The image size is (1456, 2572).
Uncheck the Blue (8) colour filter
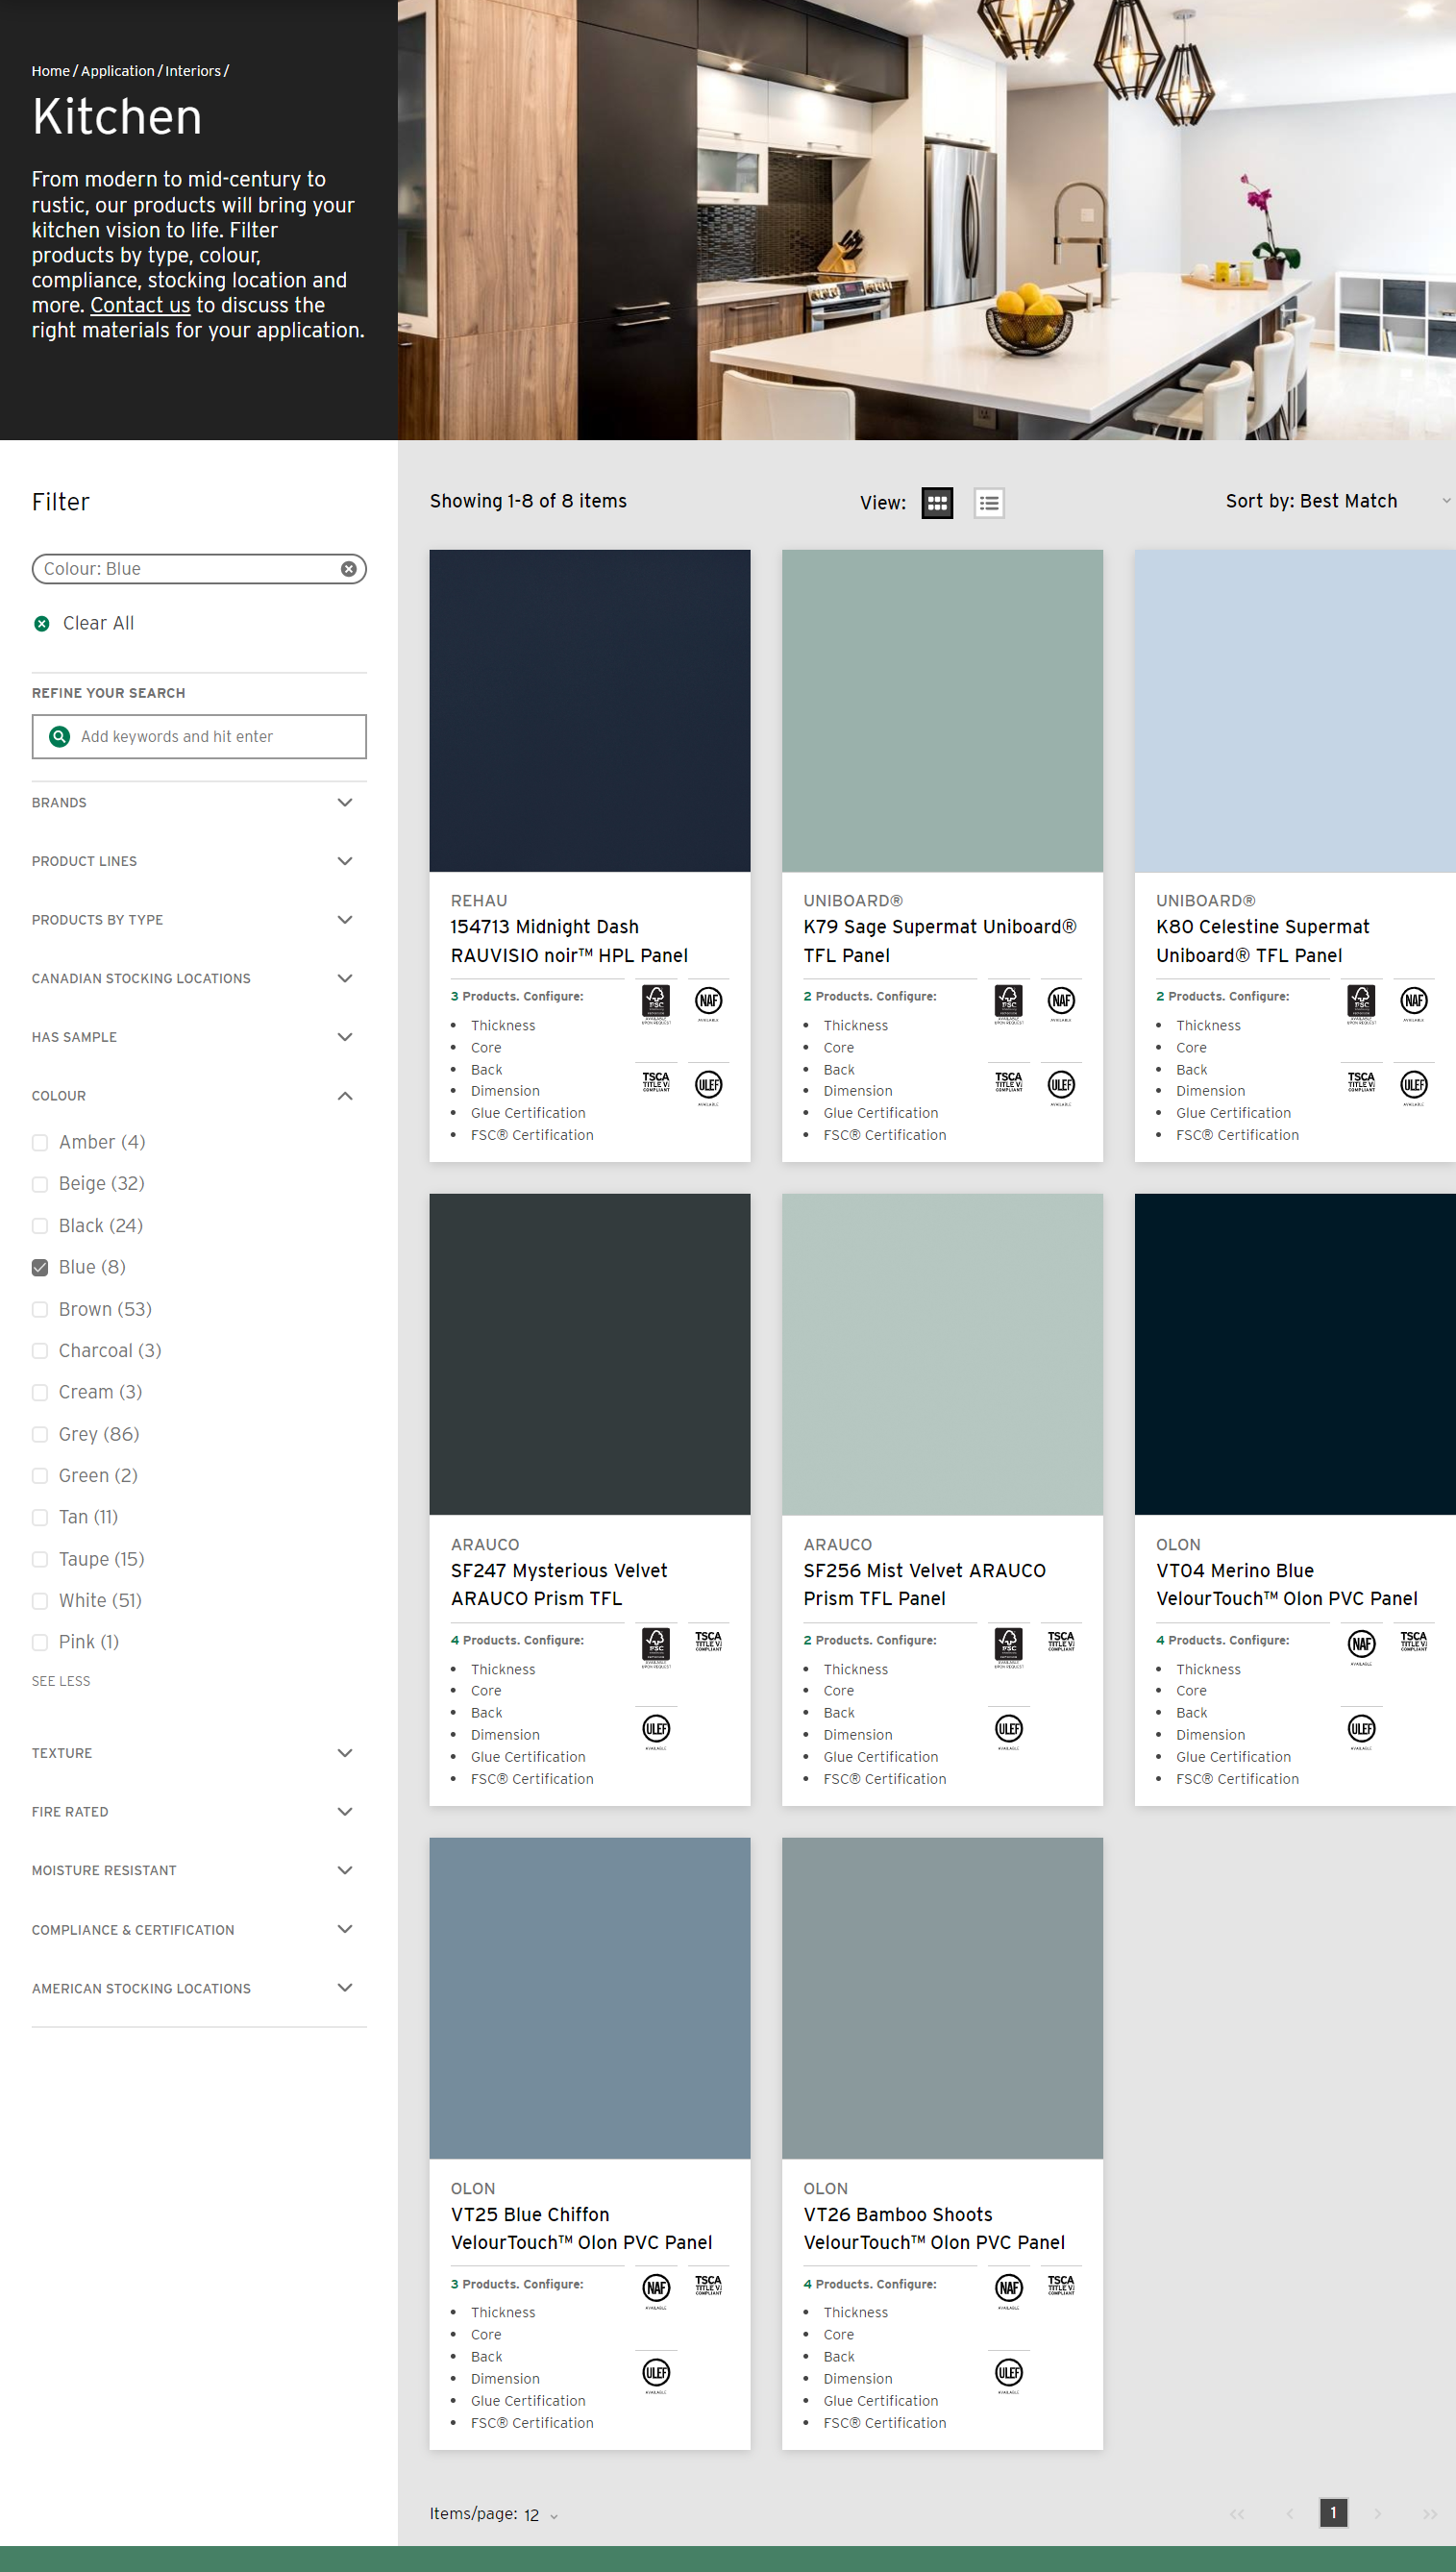[x=40, y=1267]
